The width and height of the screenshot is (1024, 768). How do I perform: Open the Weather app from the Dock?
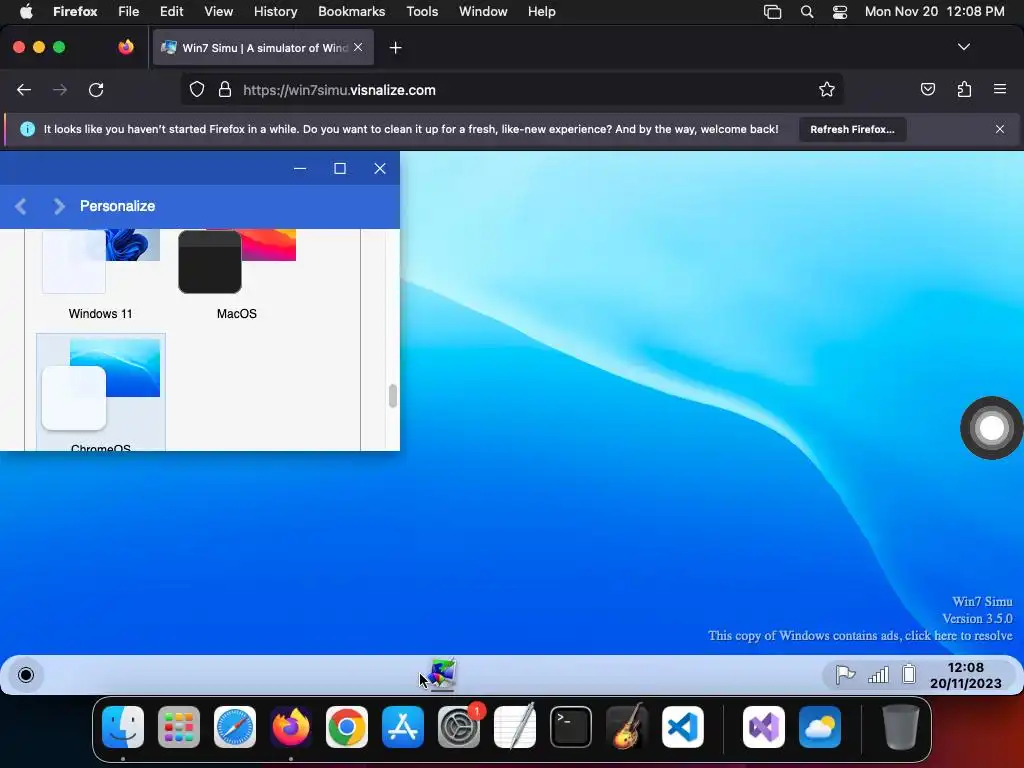820,727
